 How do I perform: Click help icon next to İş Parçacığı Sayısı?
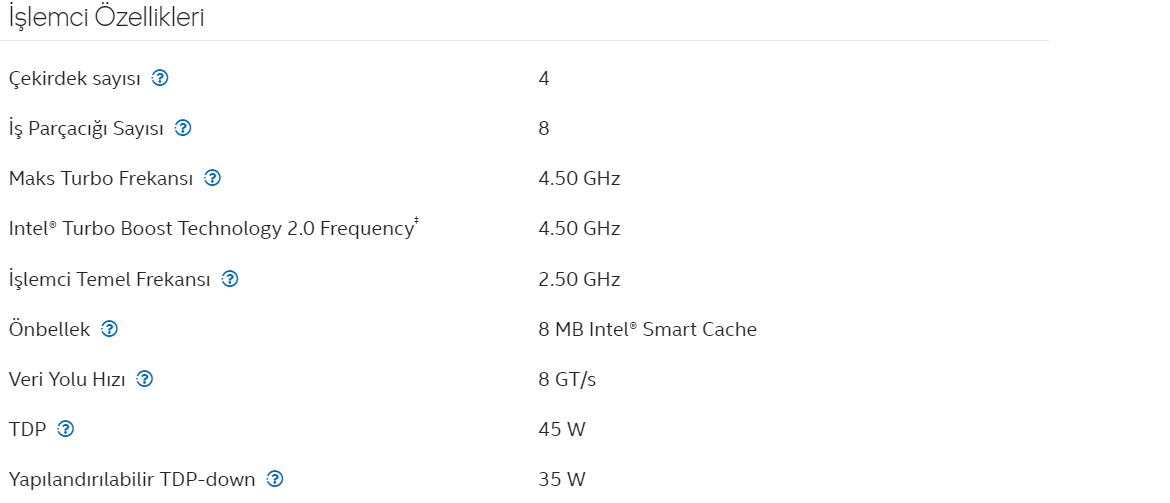(183, 128)
